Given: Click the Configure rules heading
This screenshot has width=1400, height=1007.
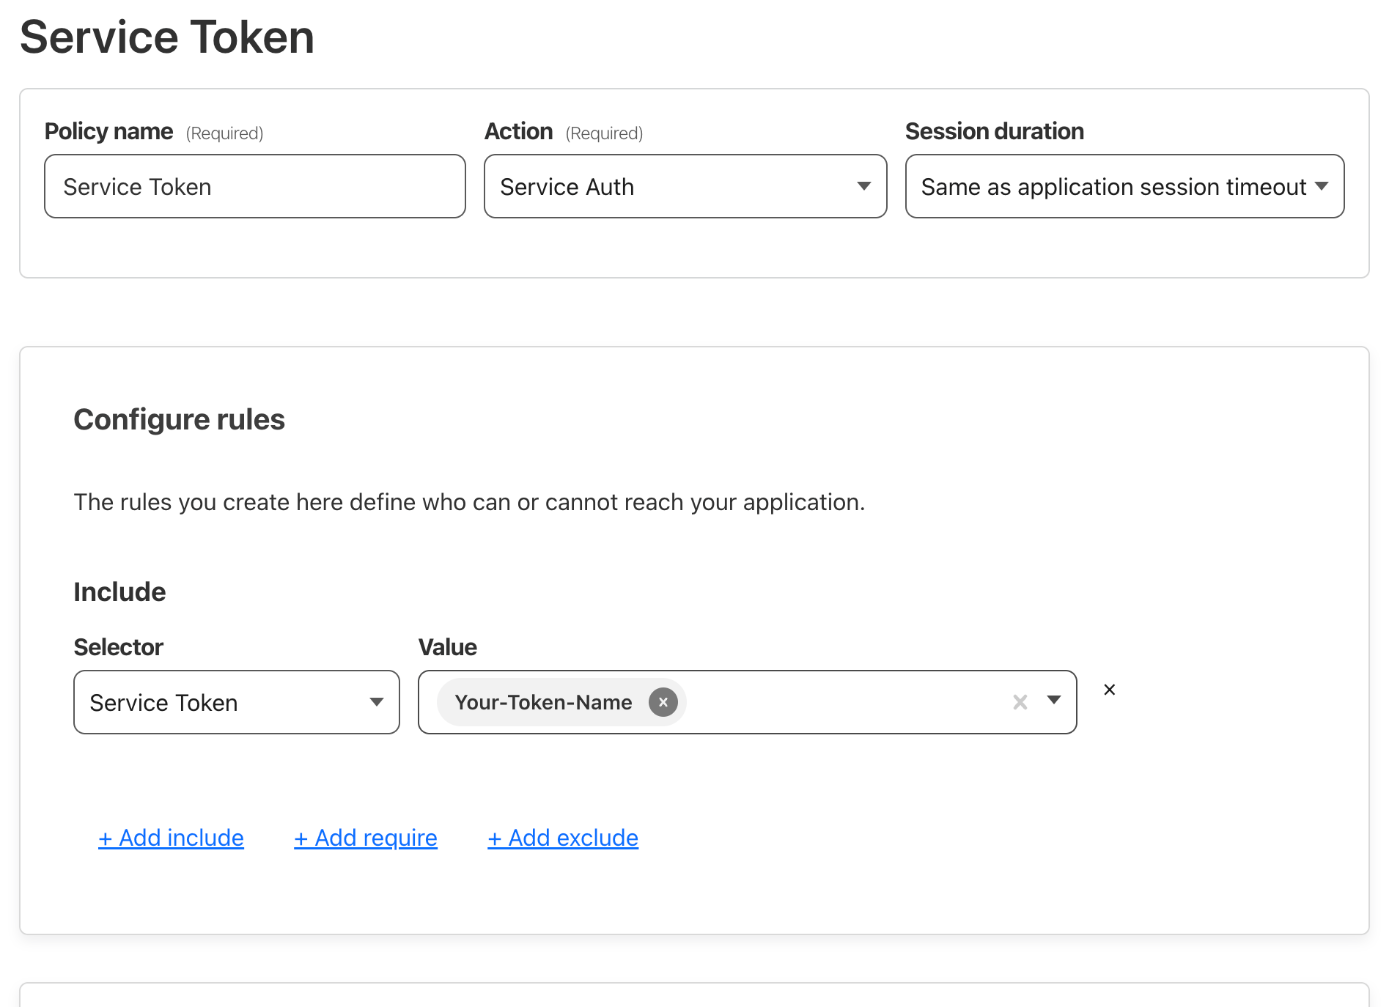Looking at the screenshot, I should [x=178, y=419].
